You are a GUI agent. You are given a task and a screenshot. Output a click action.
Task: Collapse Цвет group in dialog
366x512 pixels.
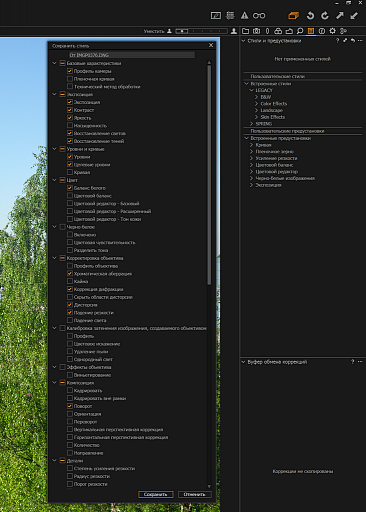pyautogui.click(x=55, y=180)
